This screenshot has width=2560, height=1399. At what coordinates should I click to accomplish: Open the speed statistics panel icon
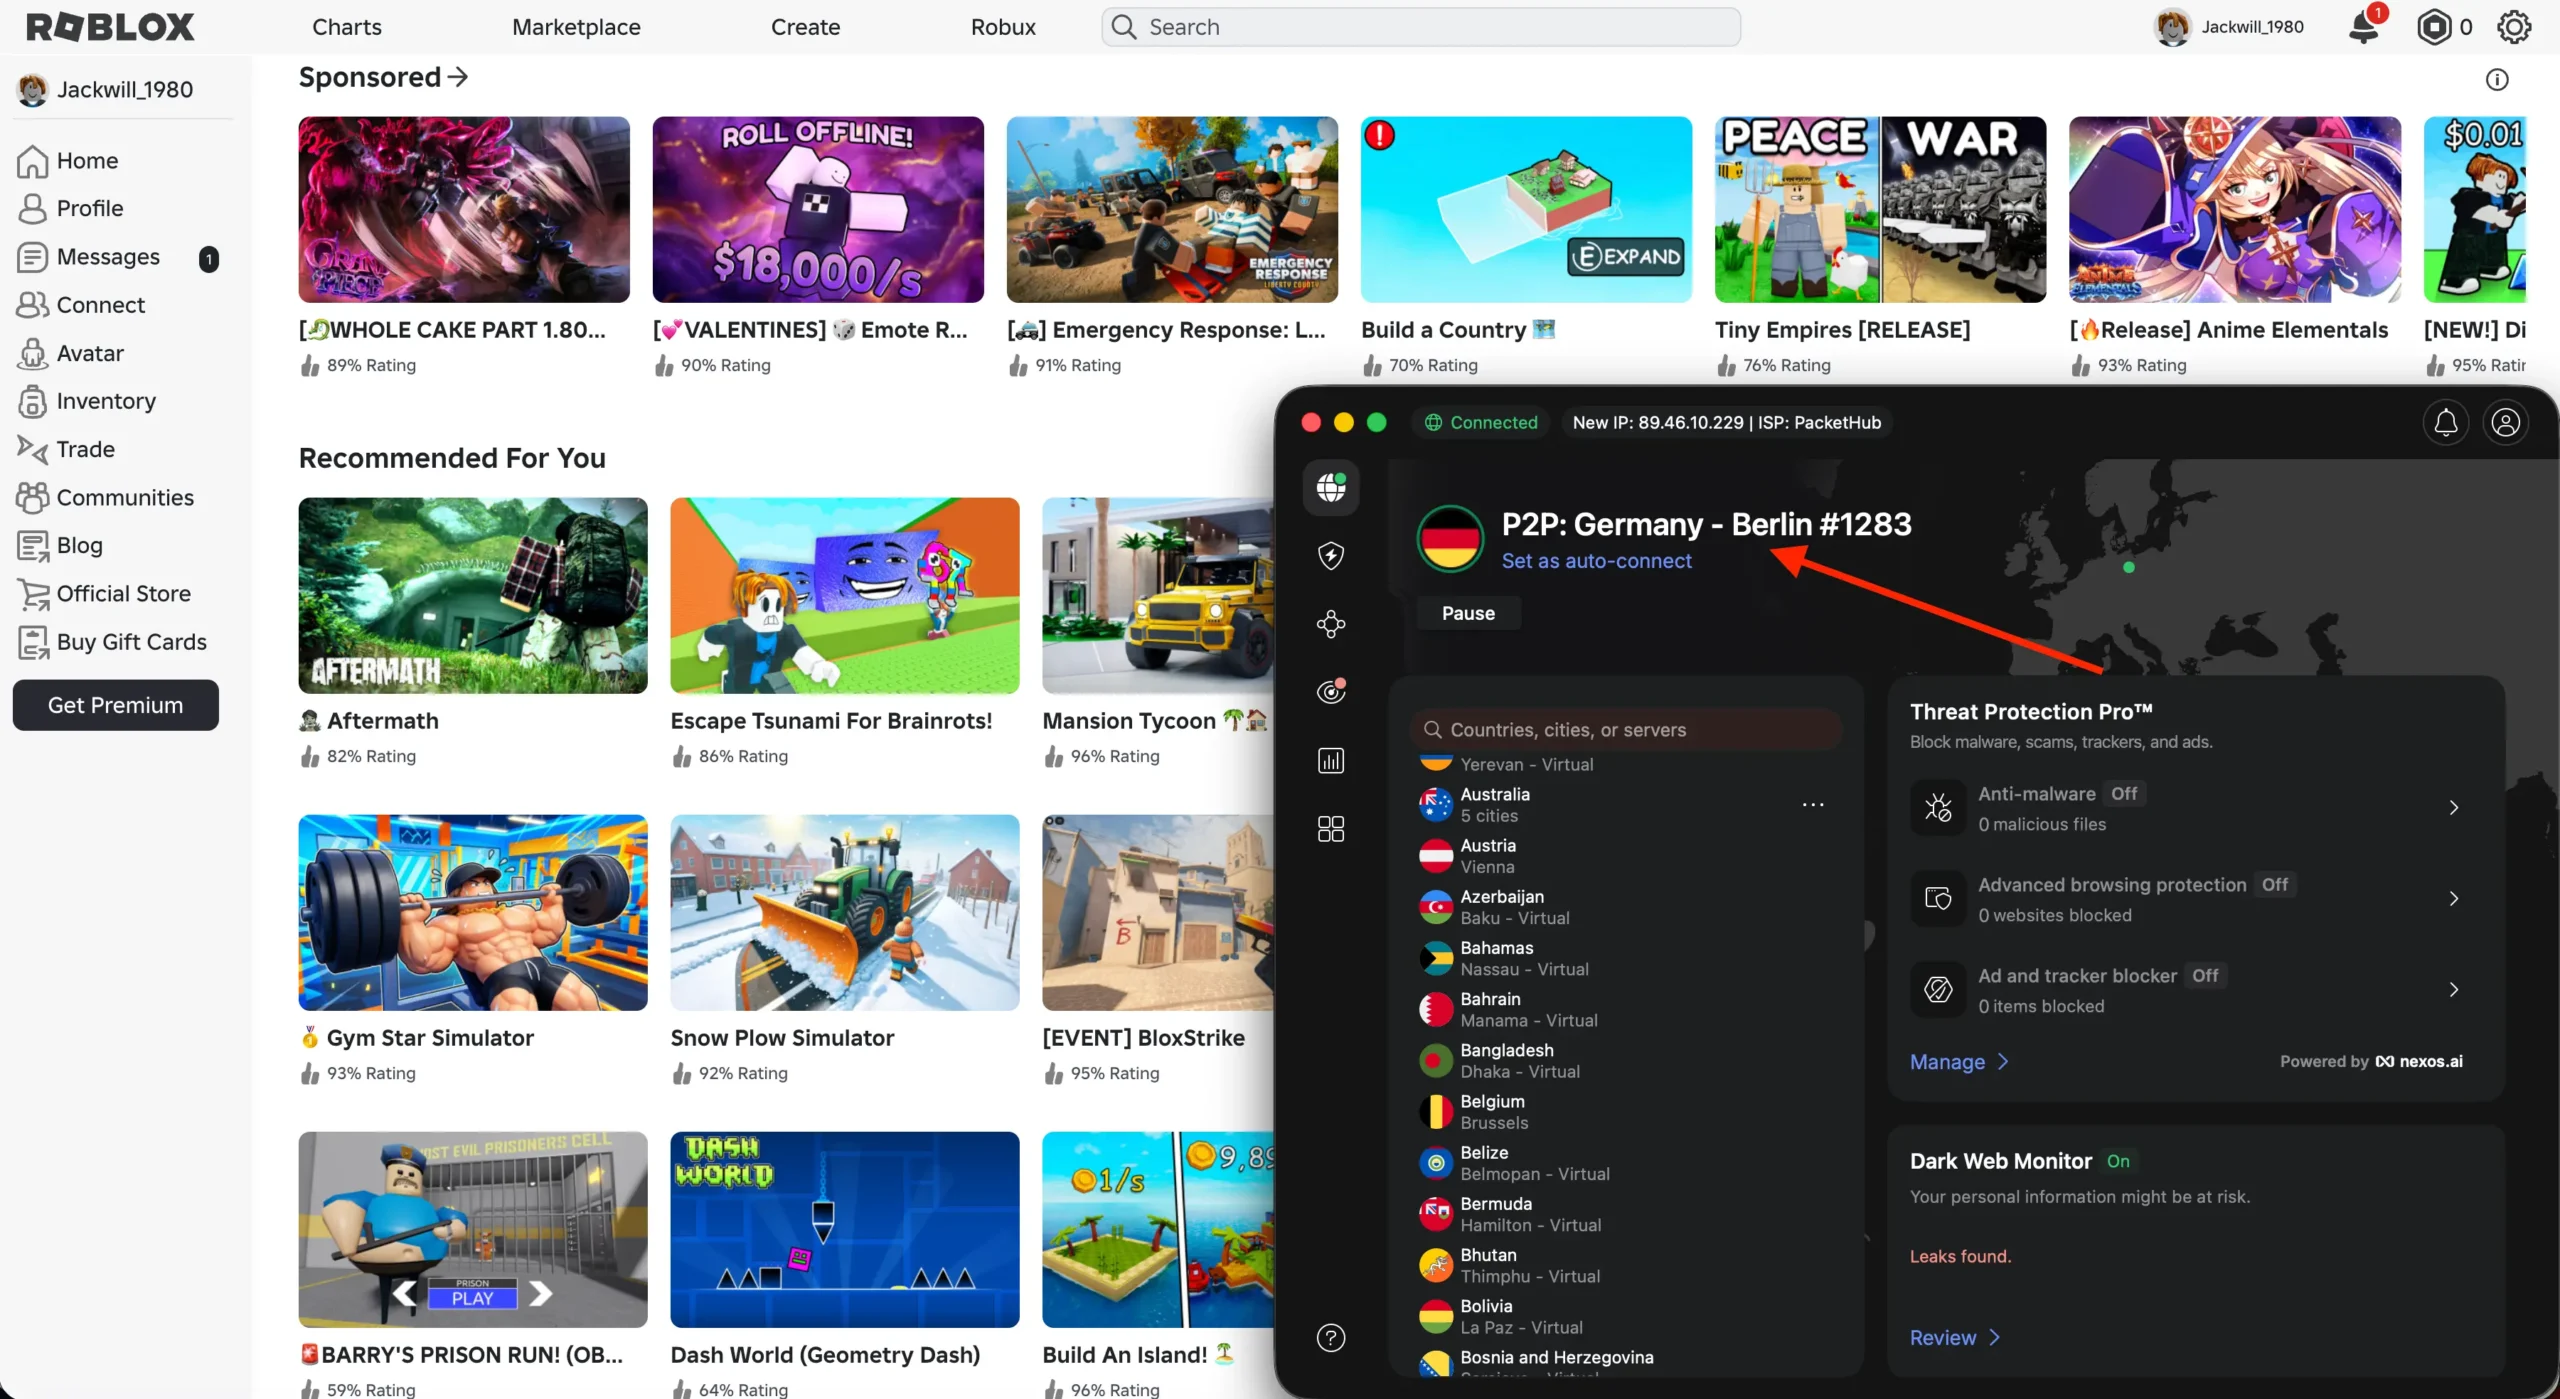(1330, 760)
